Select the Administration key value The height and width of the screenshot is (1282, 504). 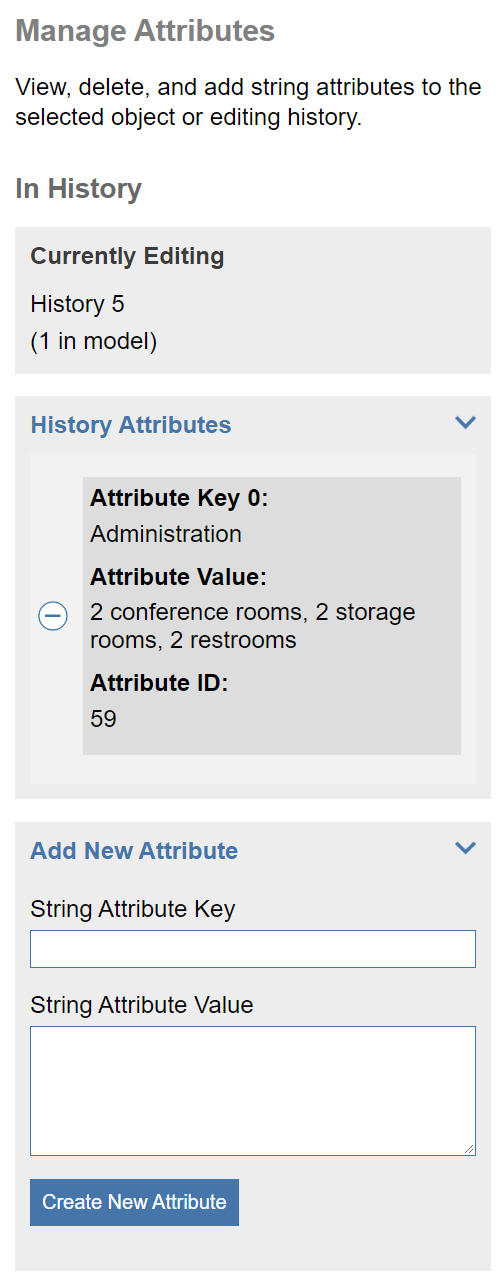tap(166, 534)
